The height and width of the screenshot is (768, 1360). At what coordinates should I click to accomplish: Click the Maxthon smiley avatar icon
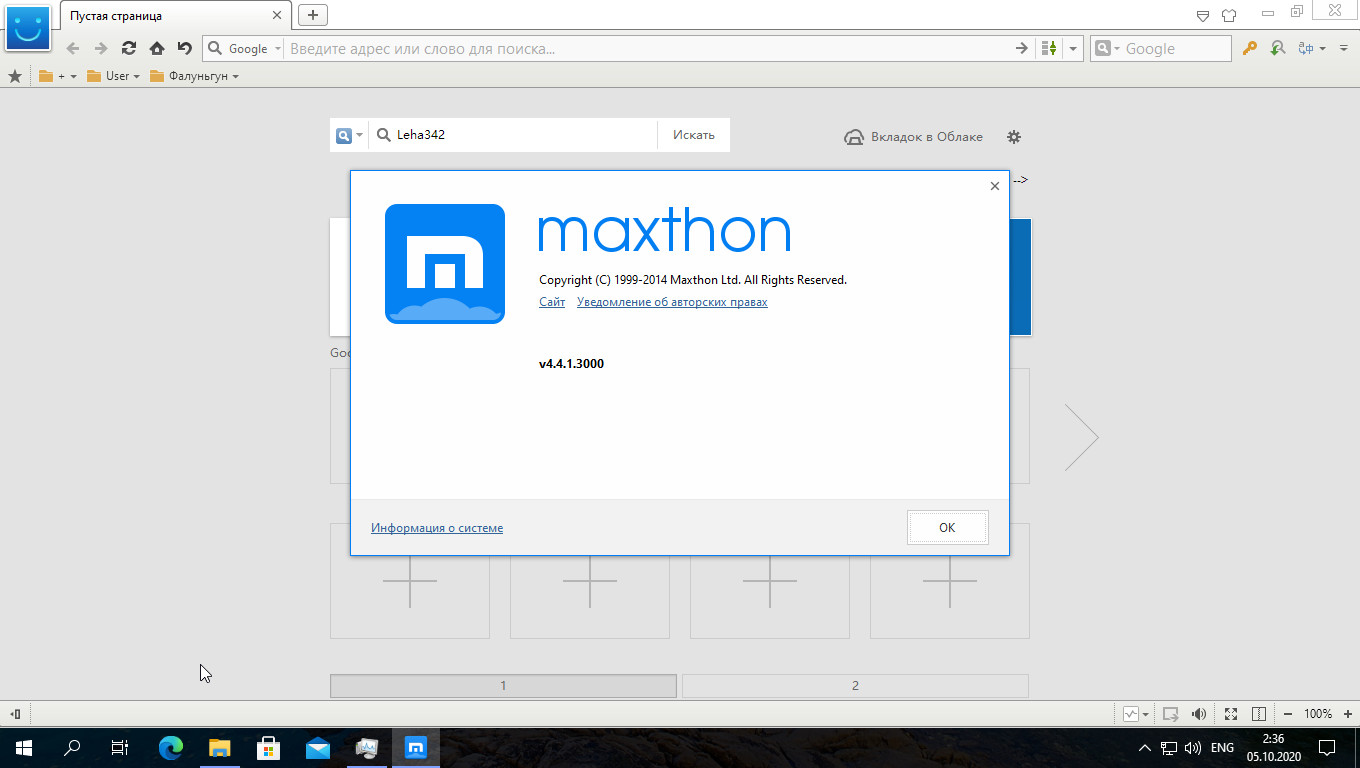coord(28,27)
